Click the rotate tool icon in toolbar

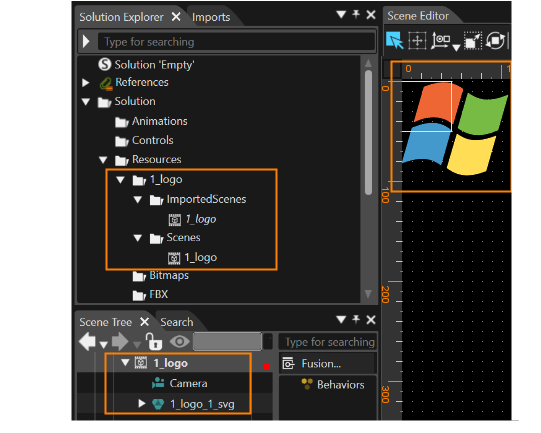pos(495,41)
